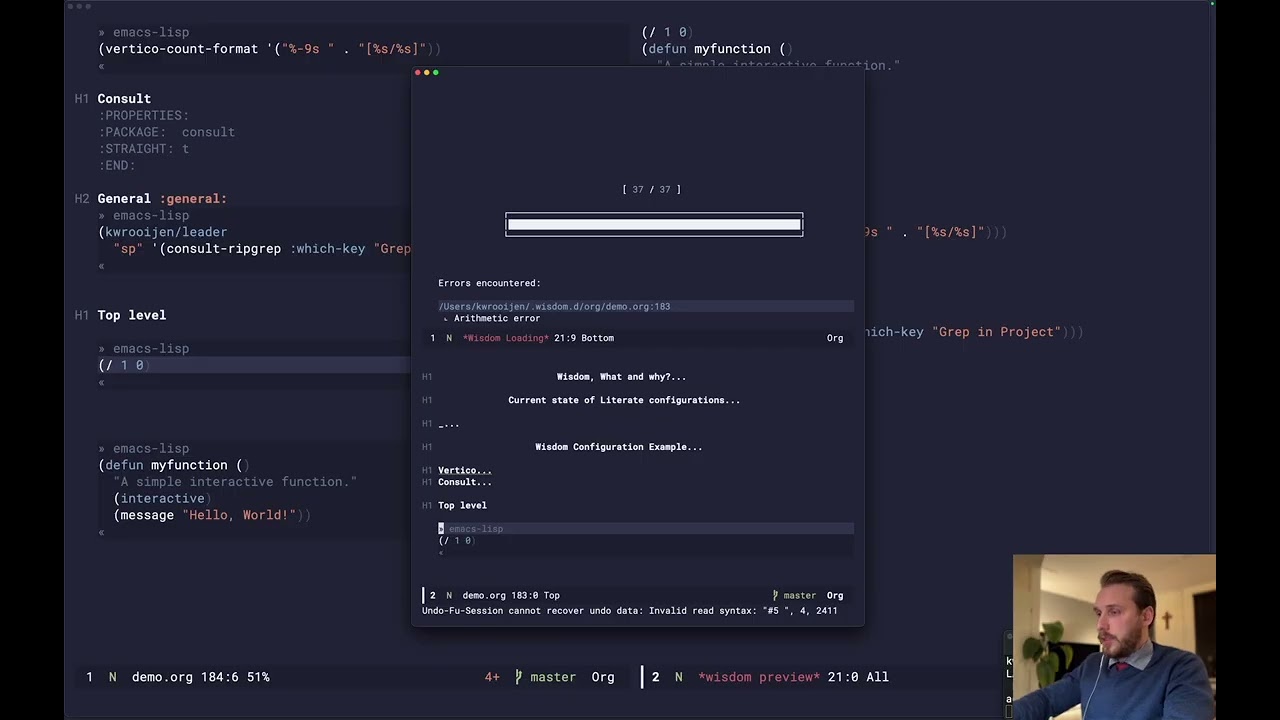
Task: Click the window number 1 in main left modeline
Action: point(89,677)
